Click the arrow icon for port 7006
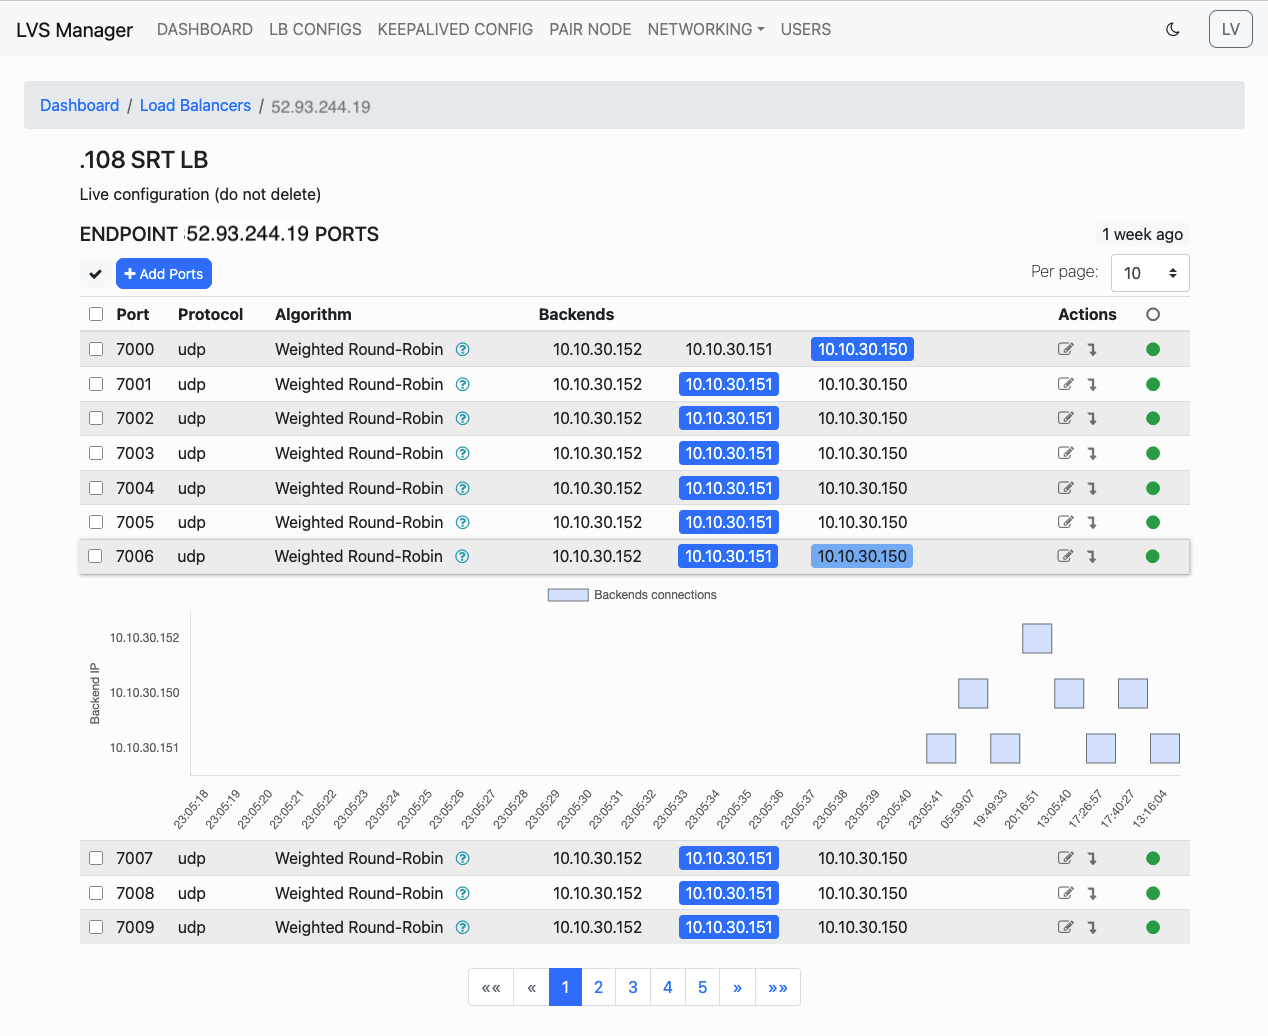 point(1092,556)
